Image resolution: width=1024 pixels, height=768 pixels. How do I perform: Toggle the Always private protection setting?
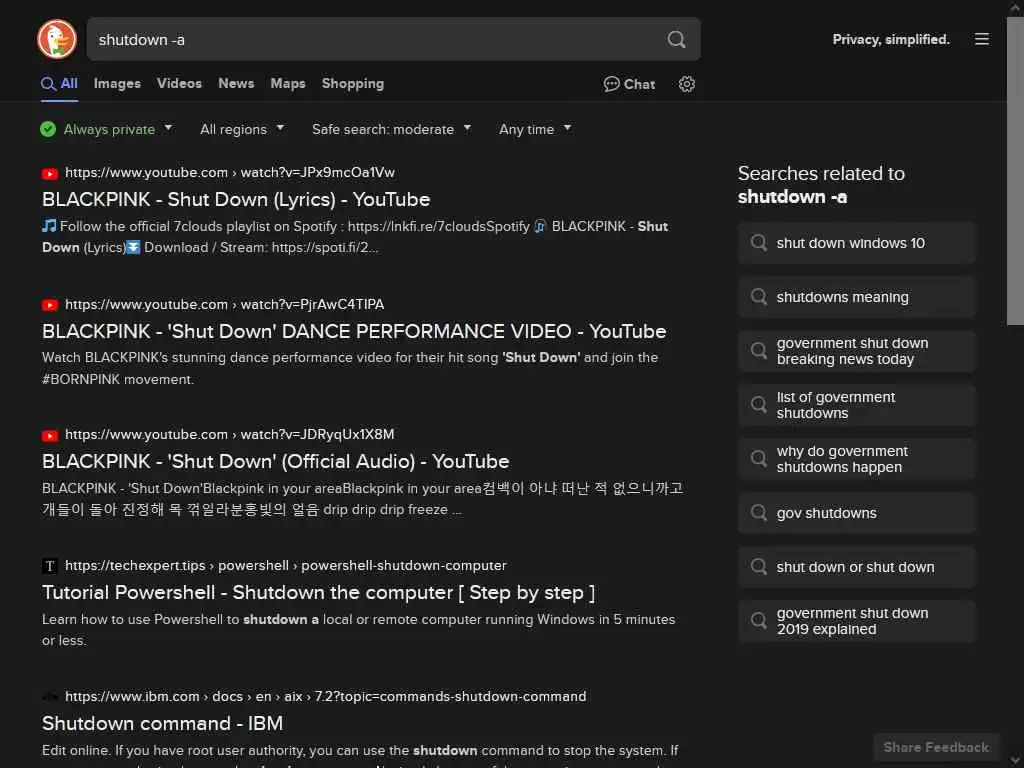tap(106, 129)
